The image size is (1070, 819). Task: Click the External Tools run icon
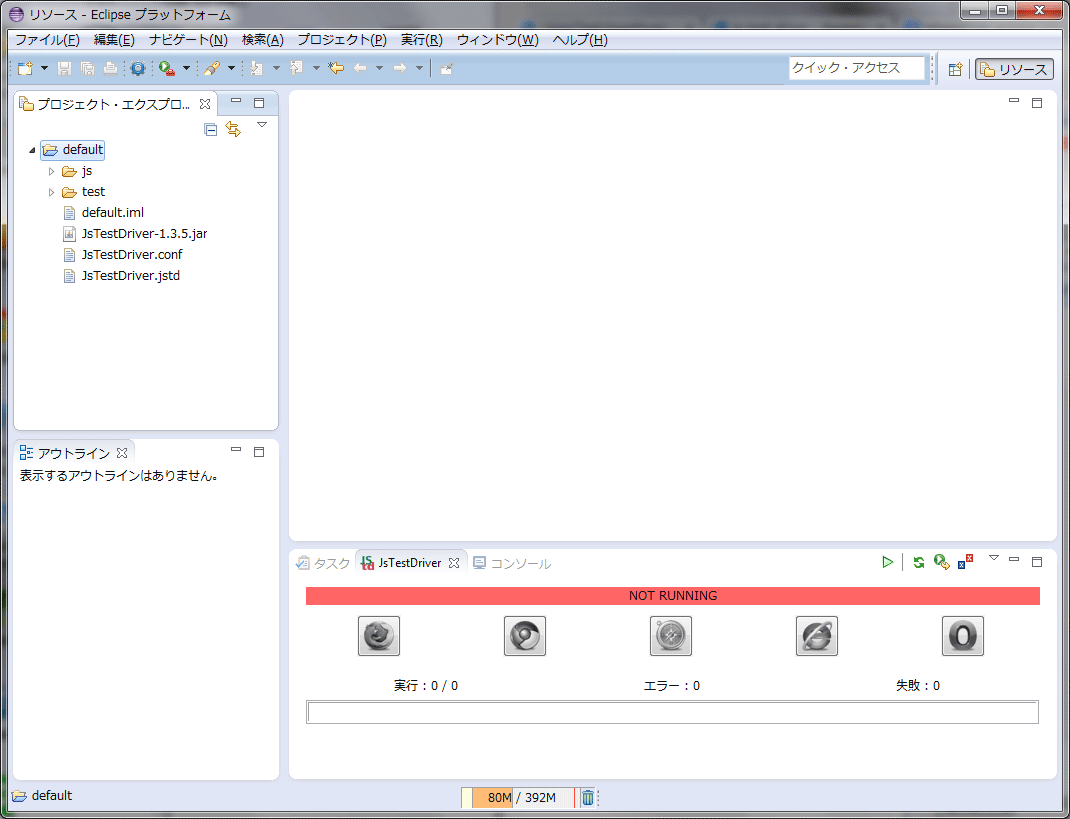coord(167,68)
